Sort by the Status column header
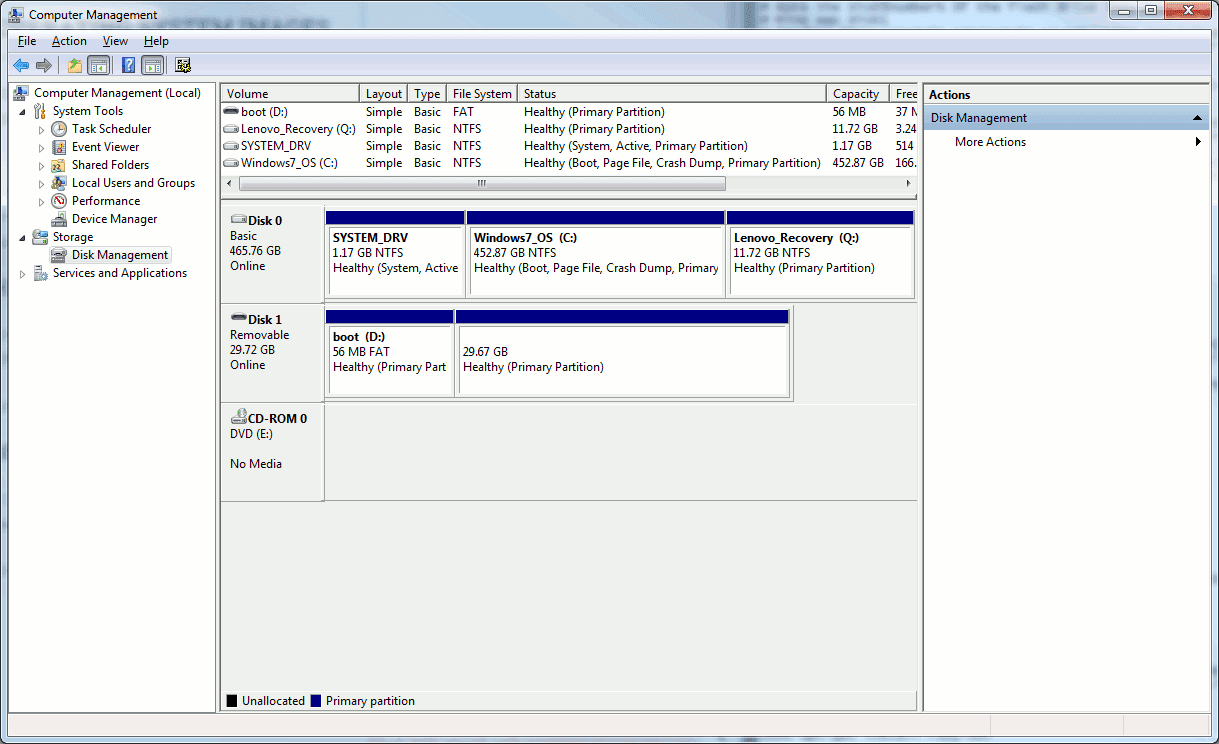Viewport: 1219px width, 744px height. (x=672, y=94)
